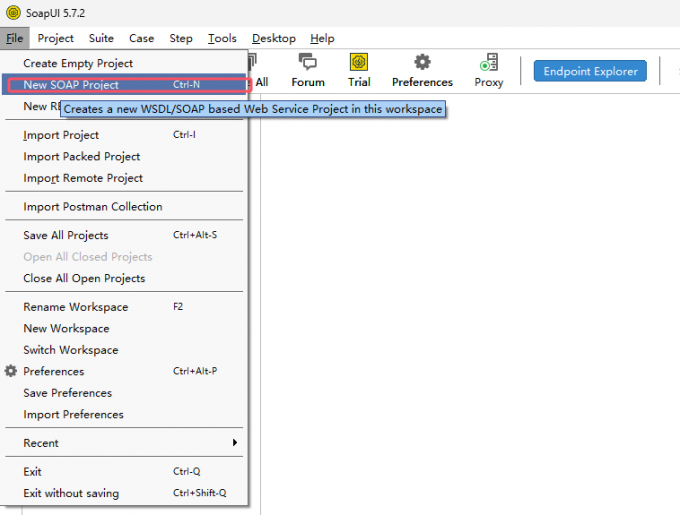
Task: Select Import Packed Project
Action: [x=124, y=156]
